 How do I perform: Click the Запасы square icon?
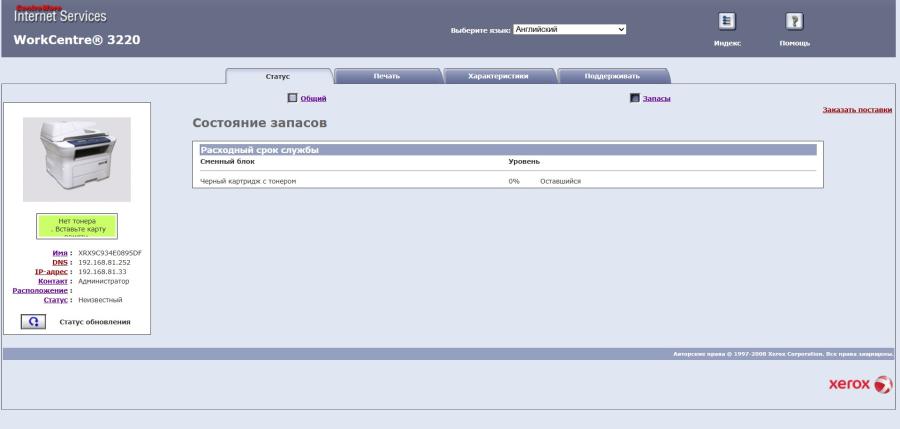634,98
